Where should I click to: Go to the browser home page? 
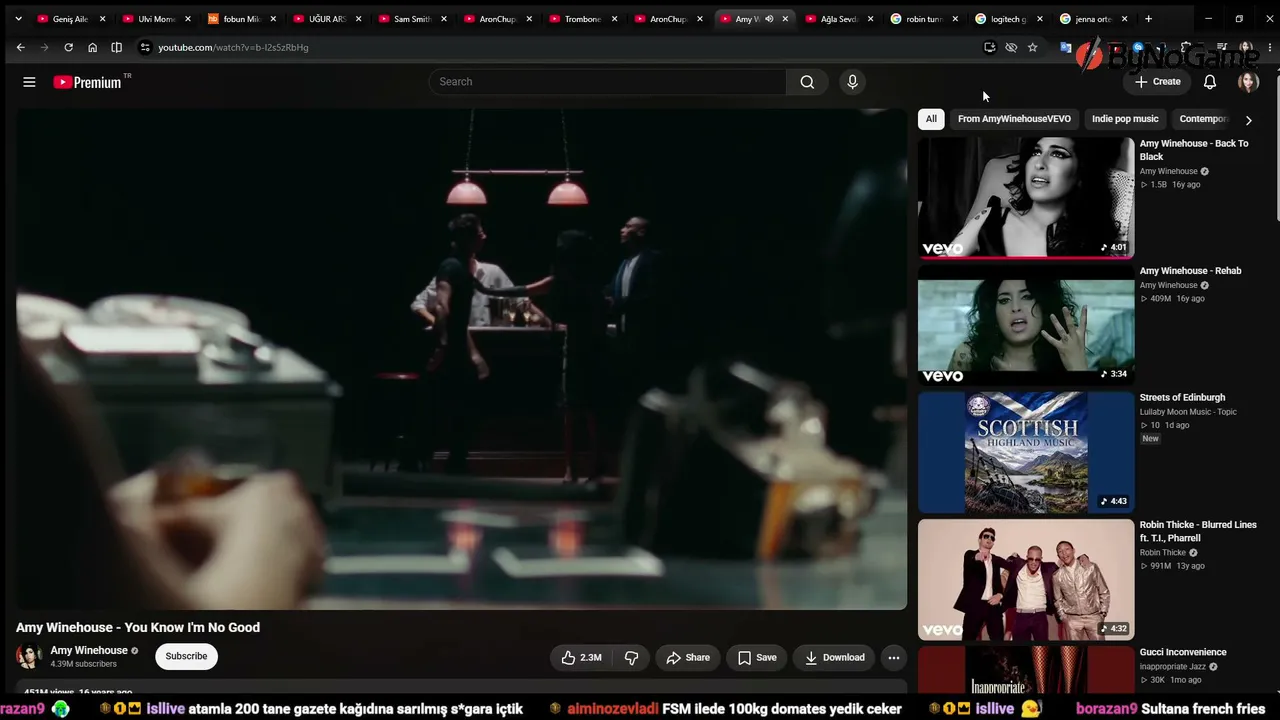point(92,47)
